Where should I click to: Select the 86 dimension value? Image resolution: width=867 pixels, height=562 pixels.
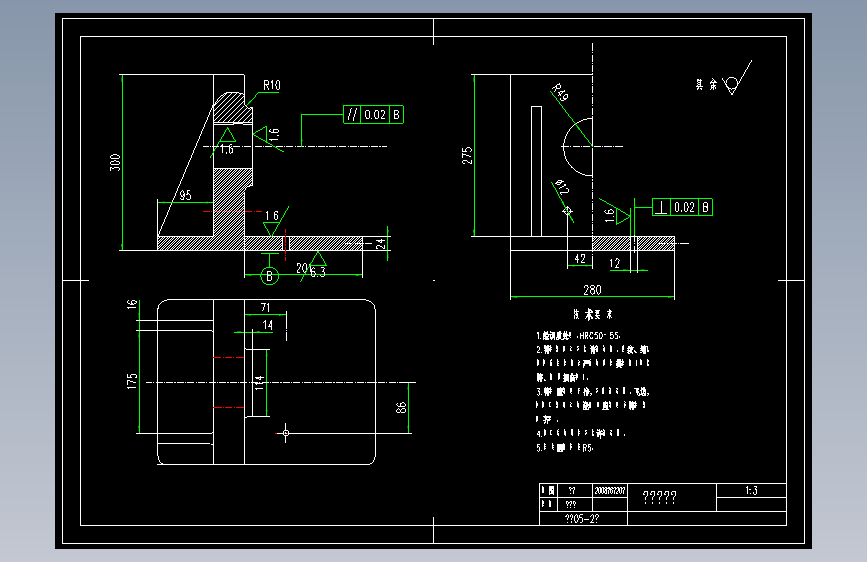pos(401,408)
